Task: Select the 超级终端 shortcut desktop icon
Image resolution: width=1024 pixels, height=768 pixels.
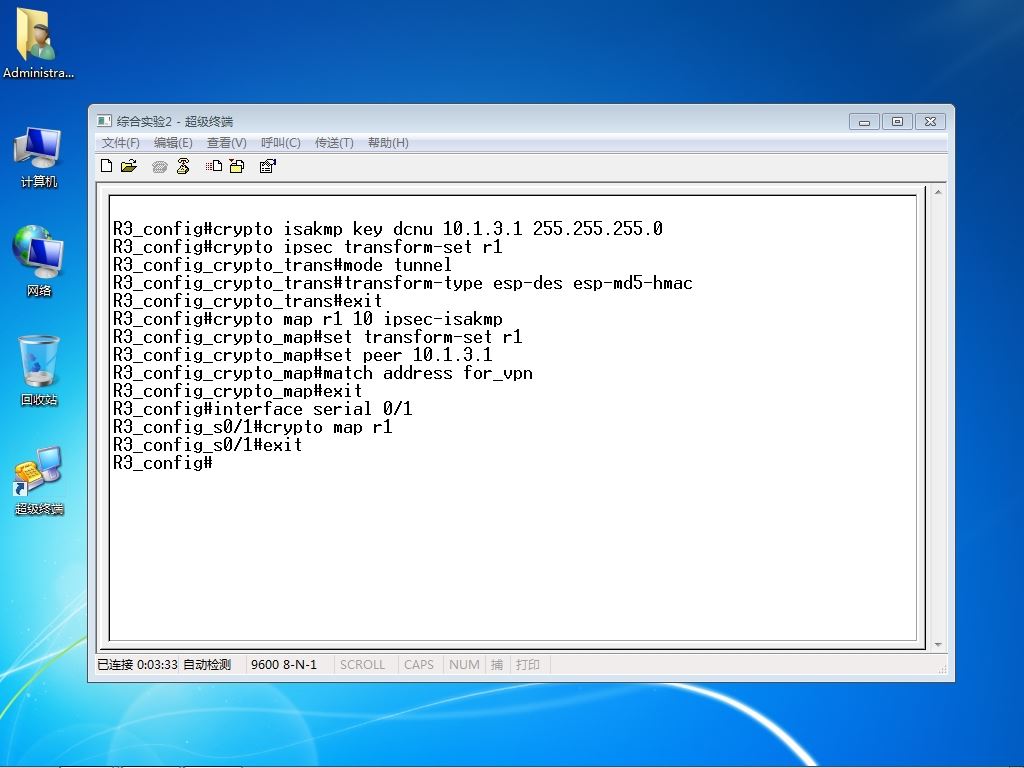Action: 39,481
